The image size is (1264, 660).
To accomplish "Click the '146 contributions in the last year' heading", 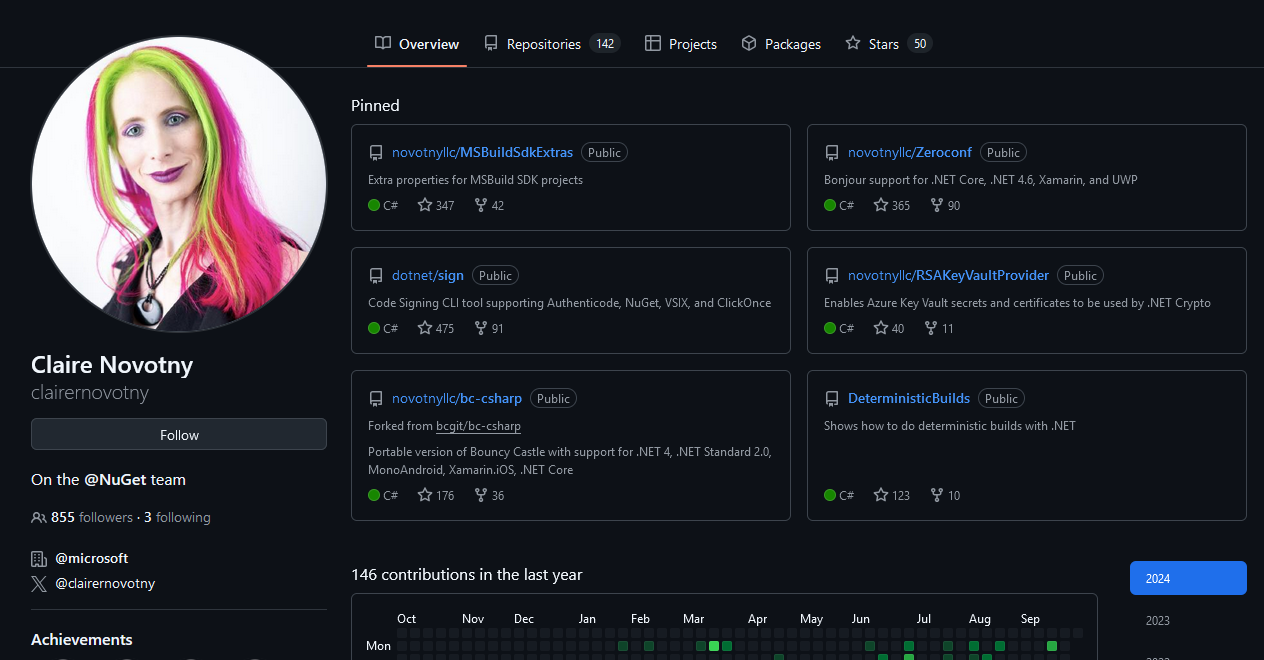I will pyautogui.click(x=467, y=574).
